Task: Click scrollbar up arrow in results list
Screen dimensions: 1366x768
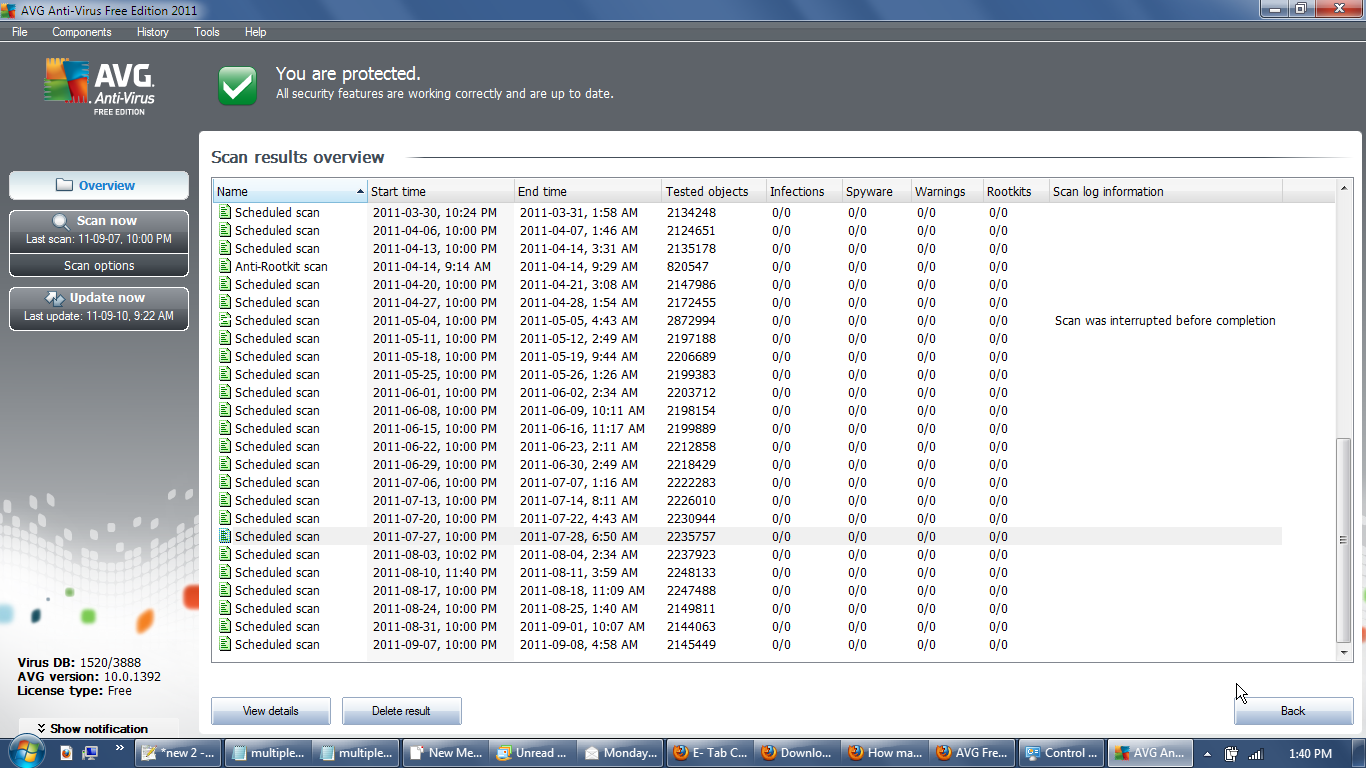Action: (1344, 189)
